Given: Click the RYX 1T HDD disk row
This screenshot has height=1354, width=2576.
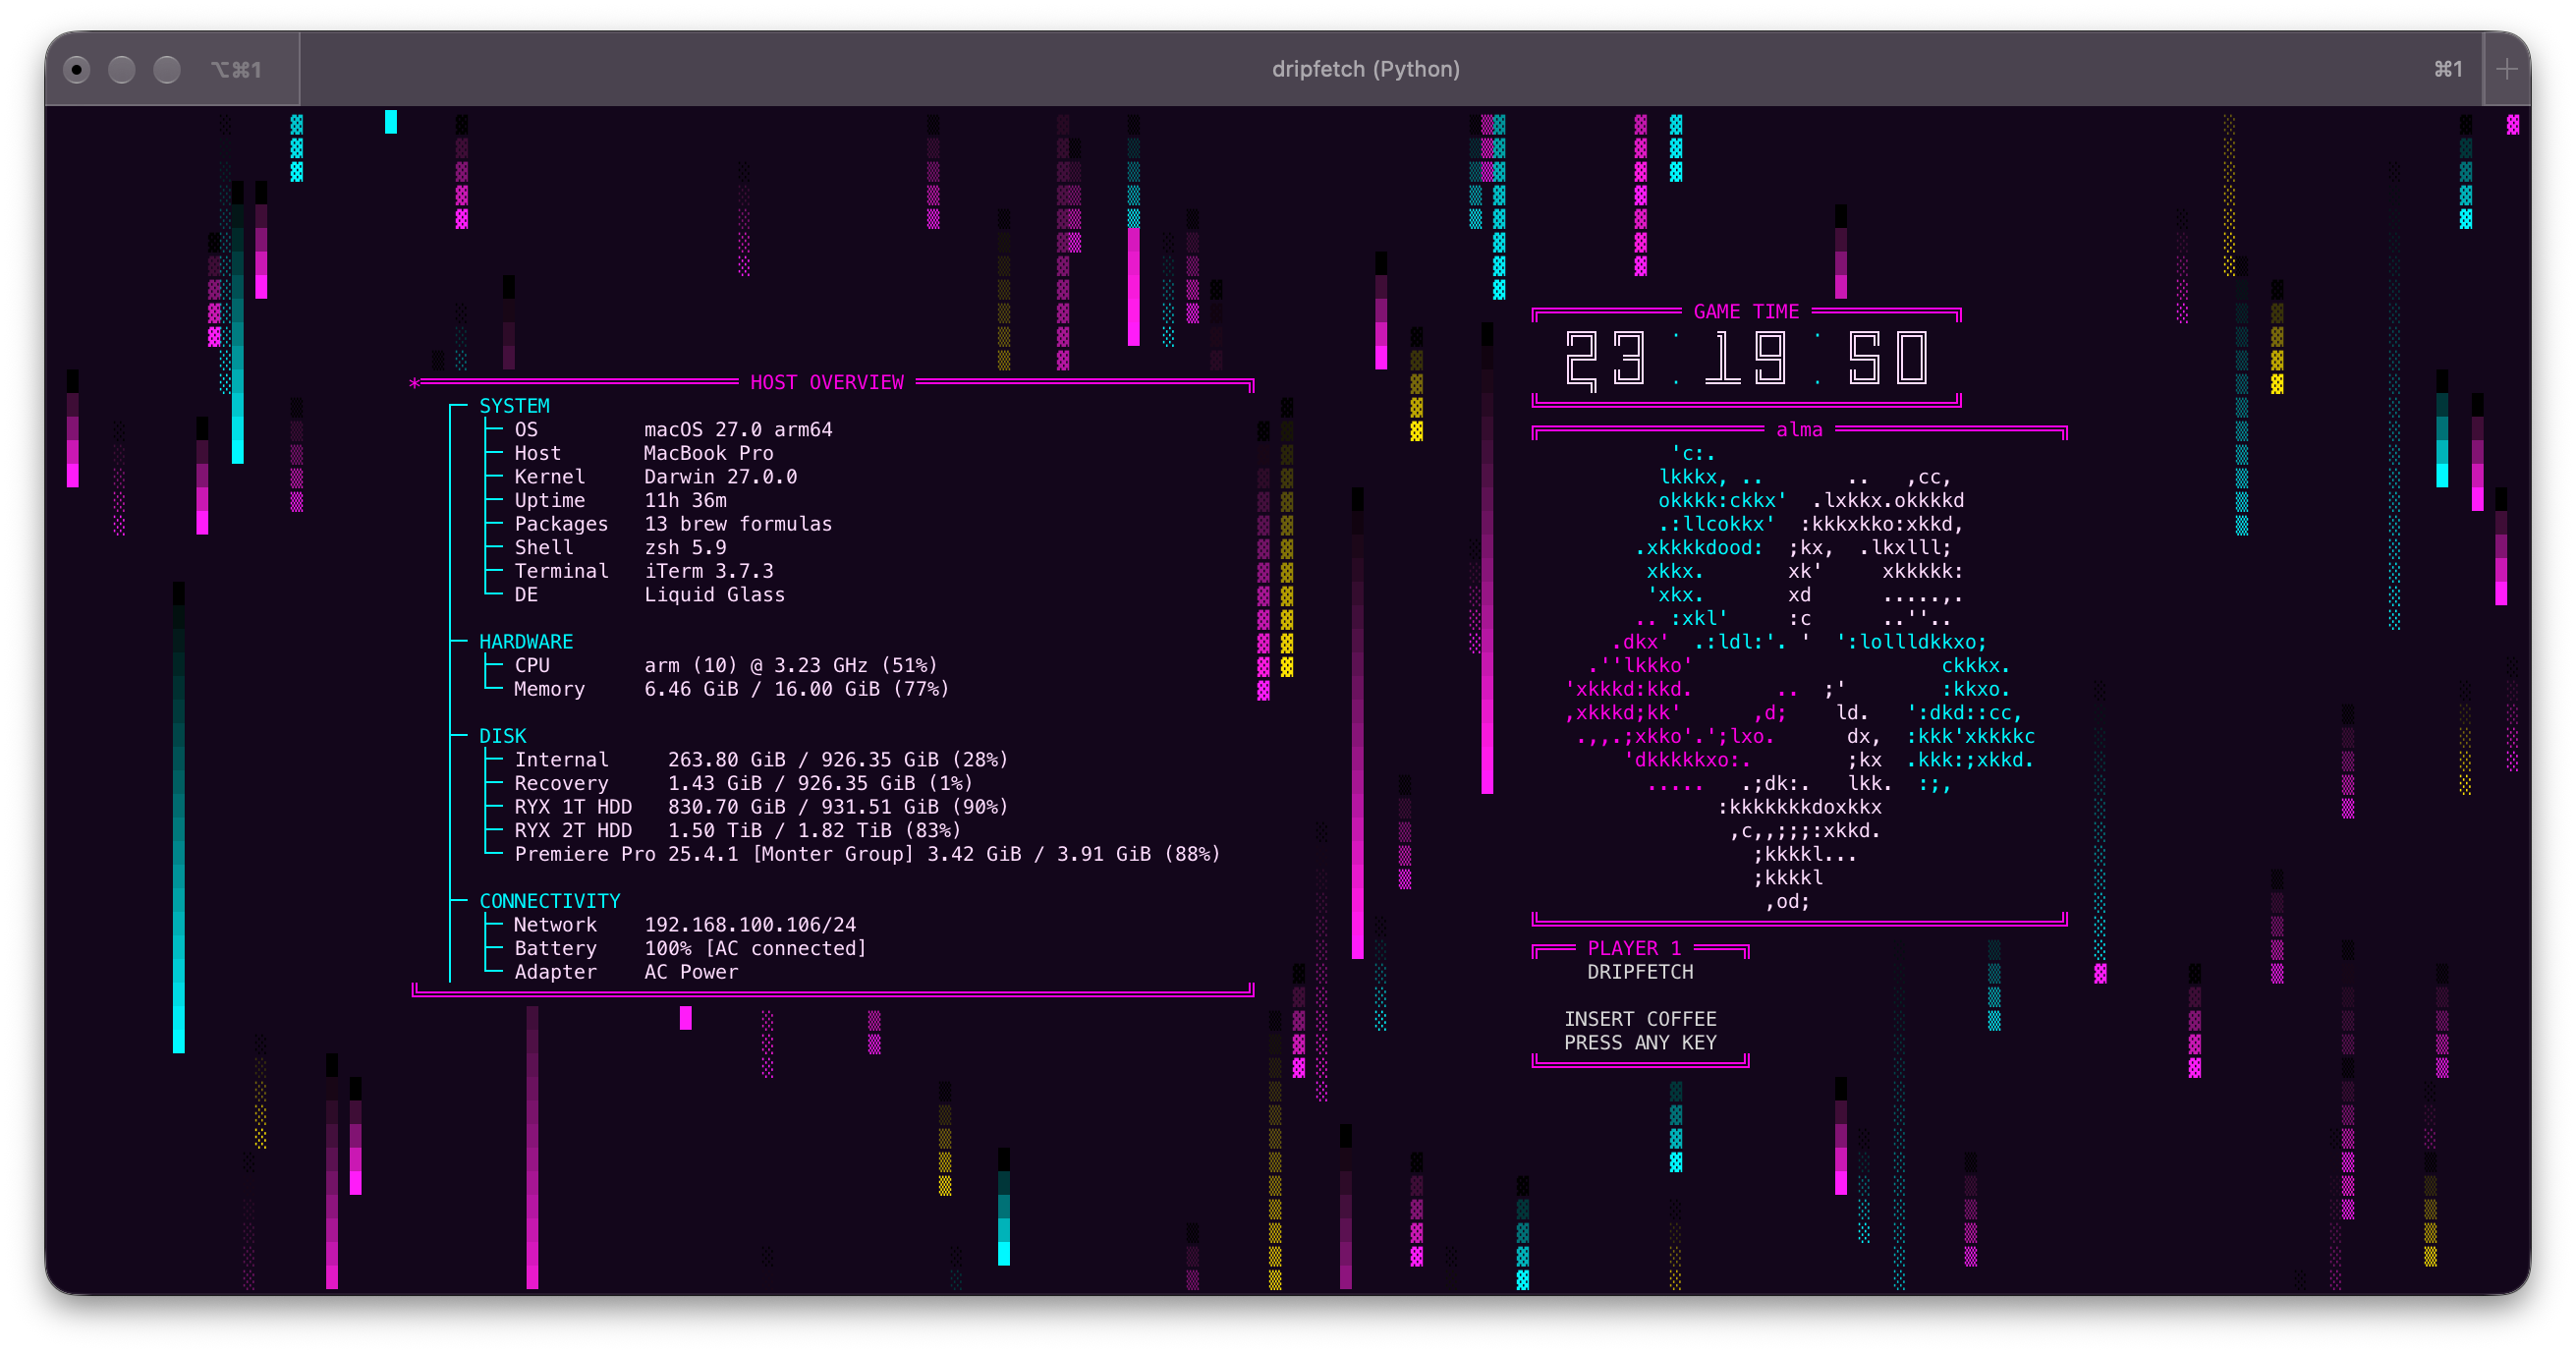Looking at the screenshot, I should (761, 807).
